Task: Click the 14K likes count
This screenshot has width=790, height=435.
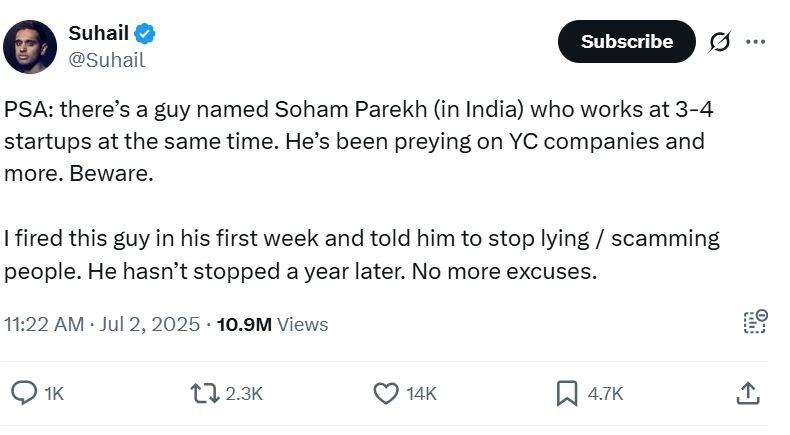Action: [421, 394]
